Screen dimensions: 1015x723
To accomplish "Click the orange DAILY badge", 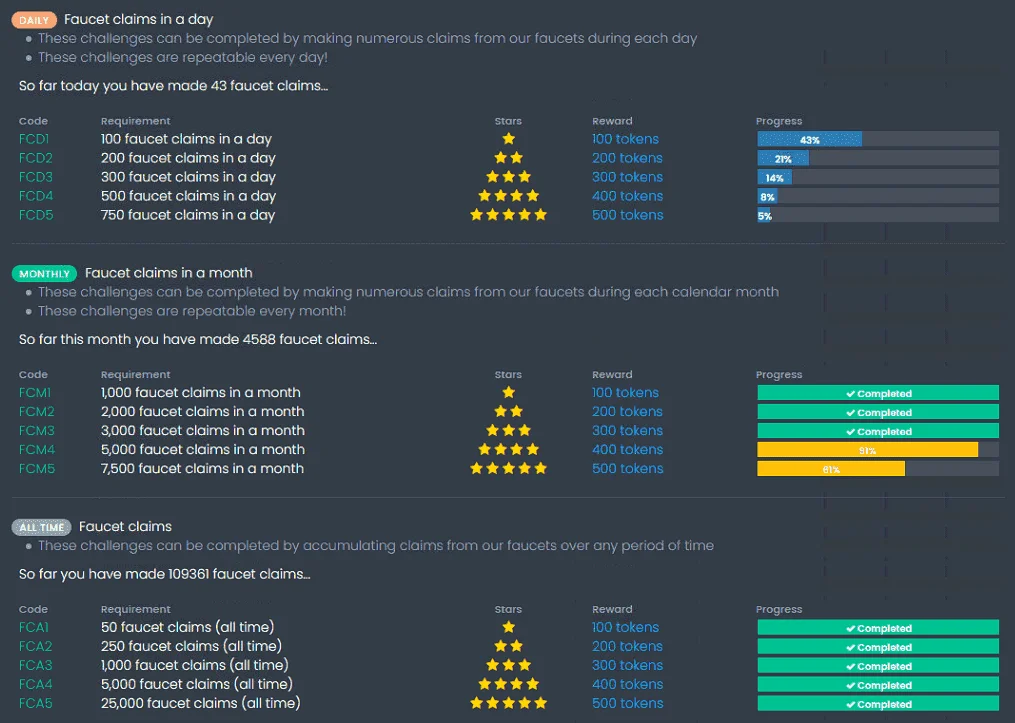I will click(x=34, y=20).
